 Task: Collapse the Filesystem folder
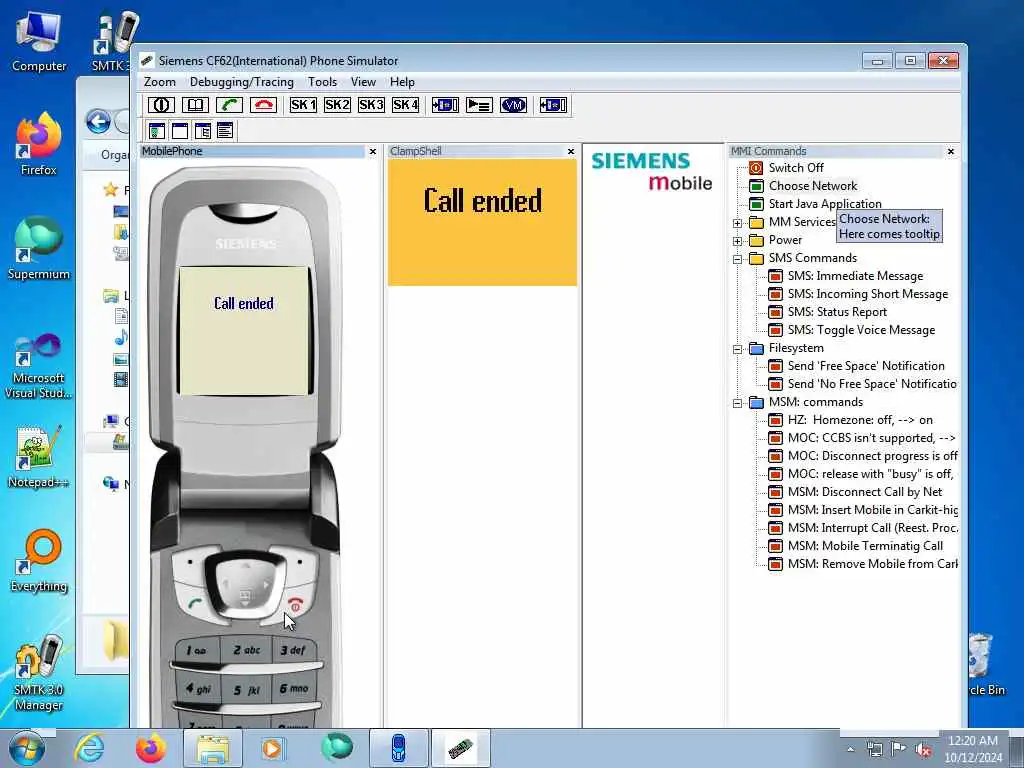pyautogui.click(x=737, y=349)
